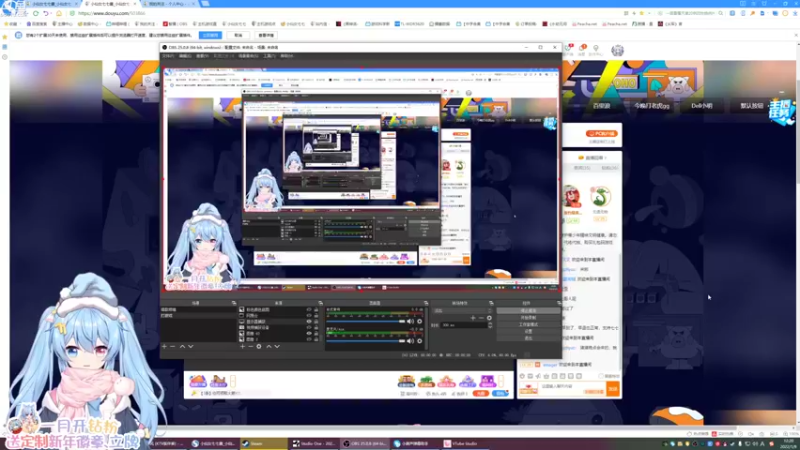800x450 pixels.
Task: Toggle visibility of fifth source in OBS list
Action: (x=309, y=333)
